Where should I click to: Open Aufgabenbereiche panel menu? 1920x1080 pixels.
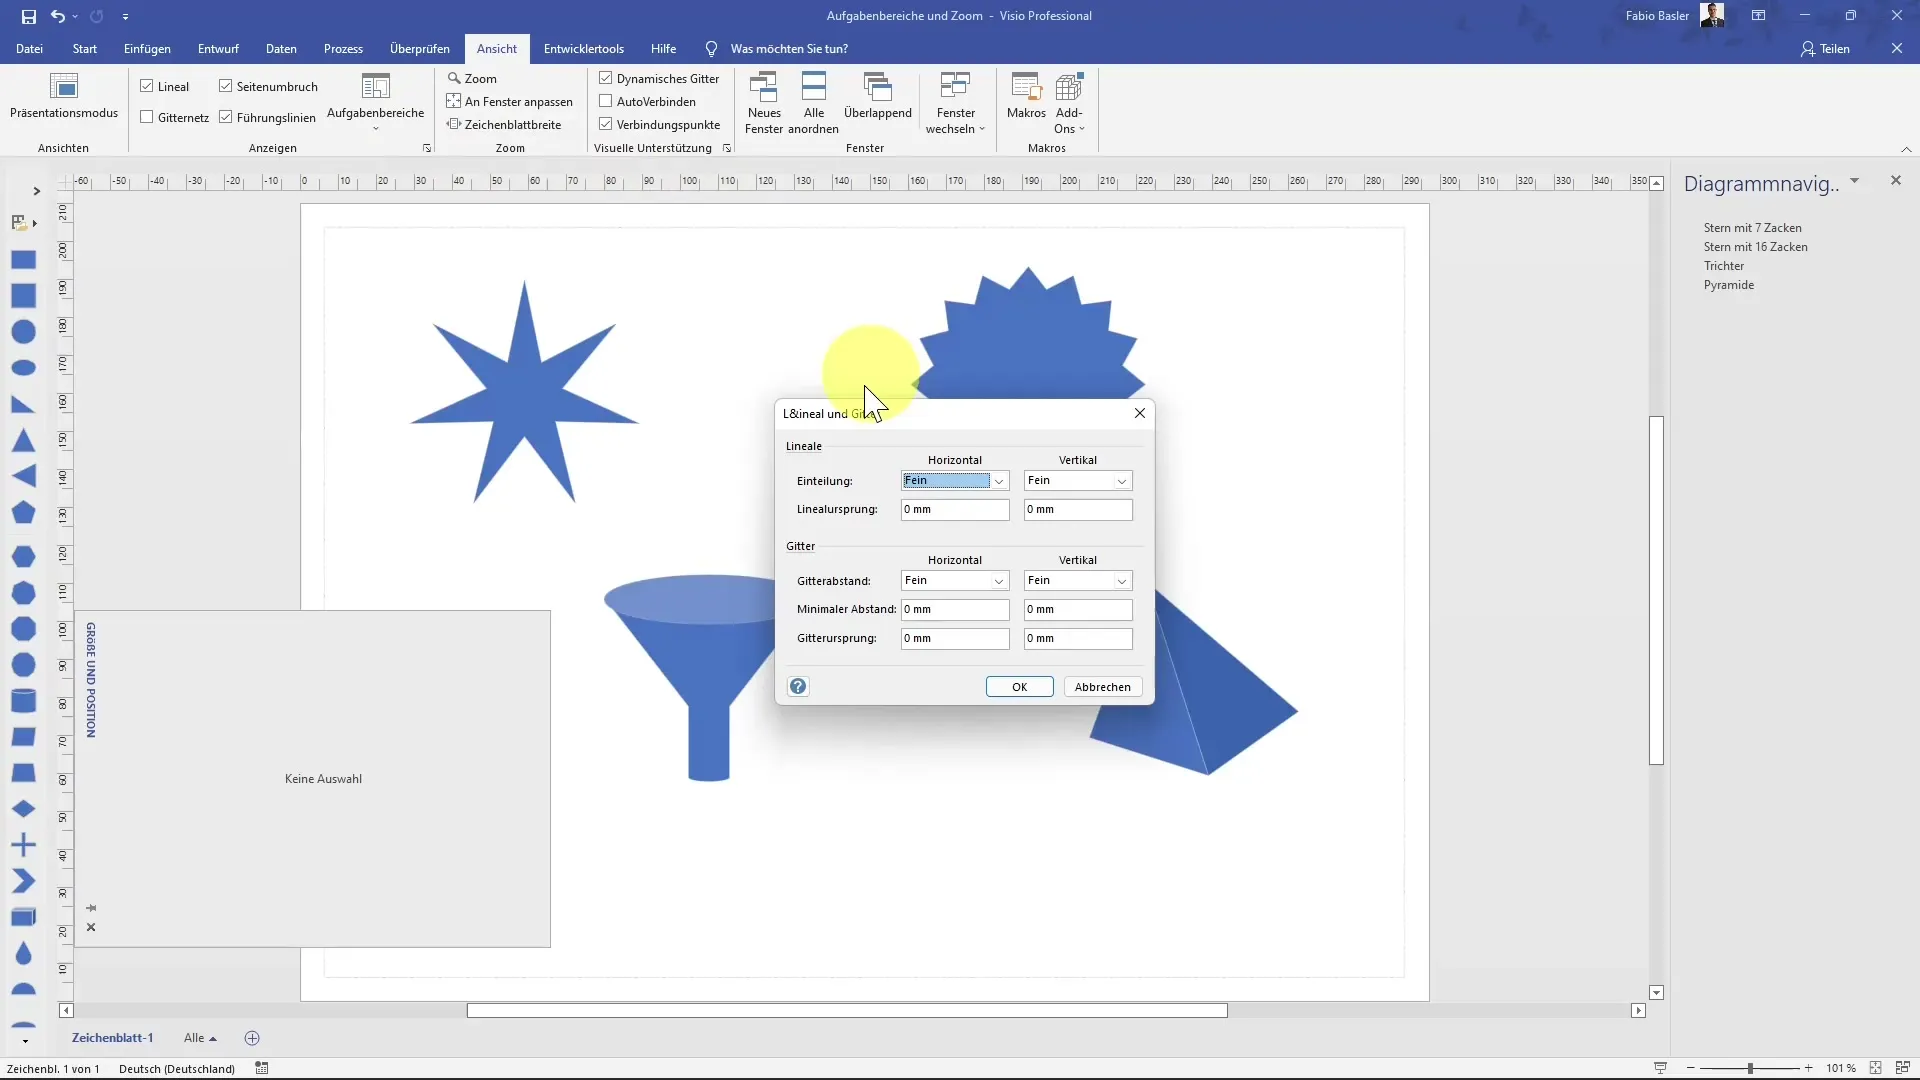click(x=375, y=102)
